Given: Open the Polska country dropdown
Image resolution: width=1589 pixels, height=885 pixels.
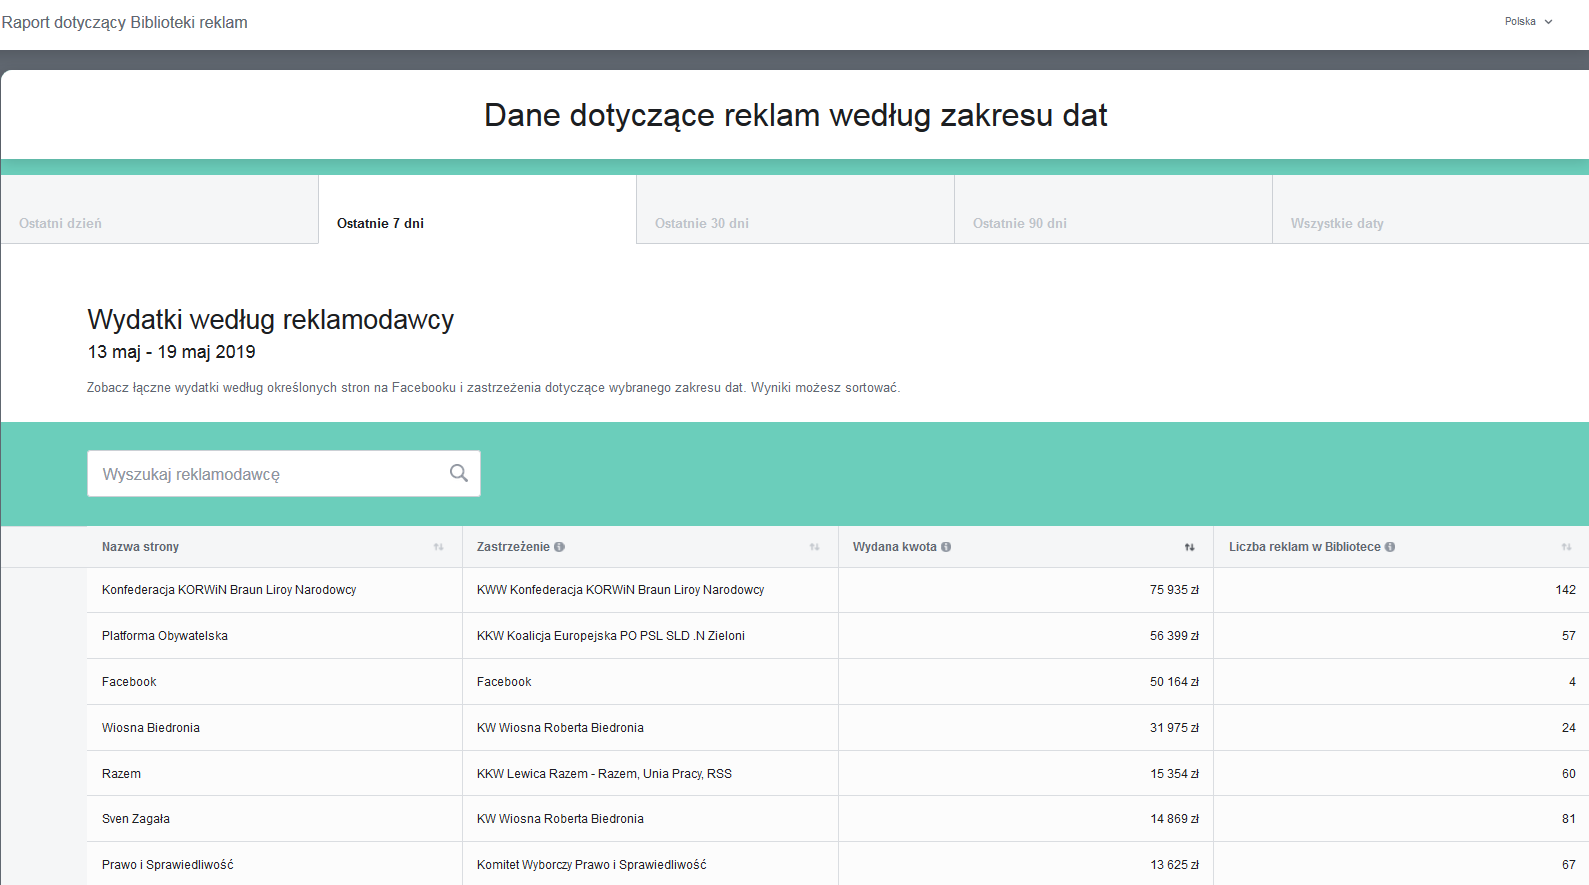Looking at the screenshot, I should coord(1528,21).
